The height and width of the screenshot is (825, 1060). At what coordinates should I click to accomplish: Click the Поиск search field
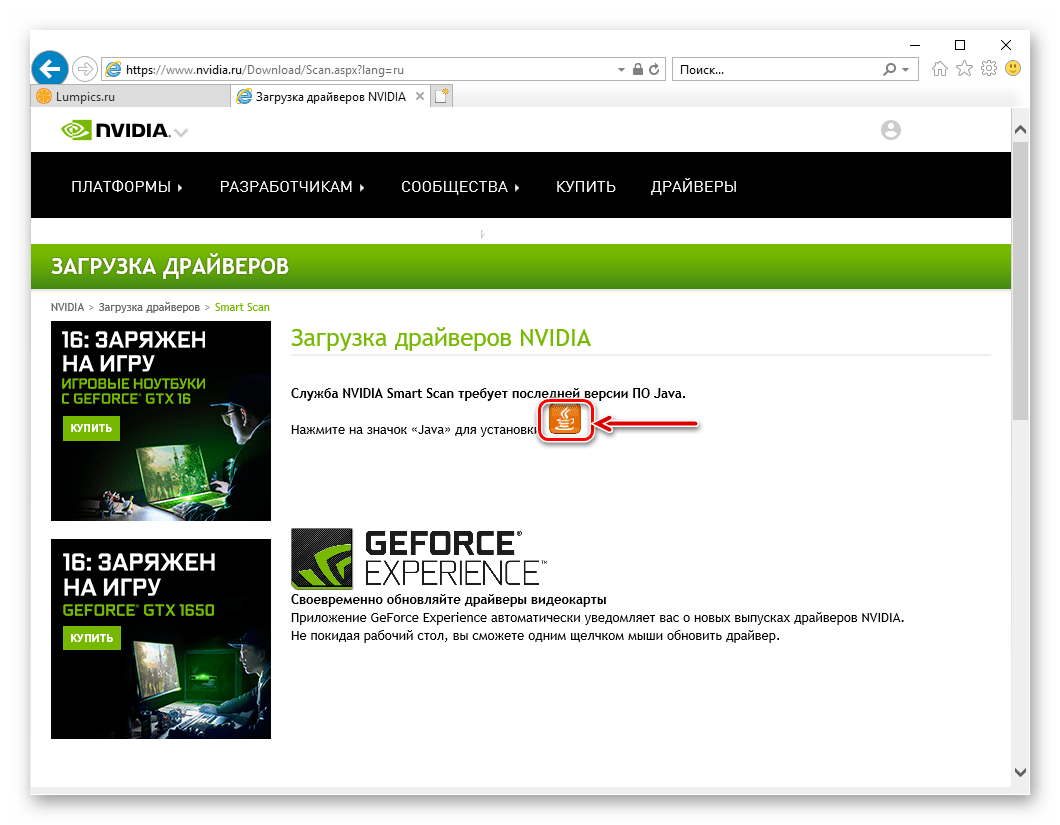777,70
